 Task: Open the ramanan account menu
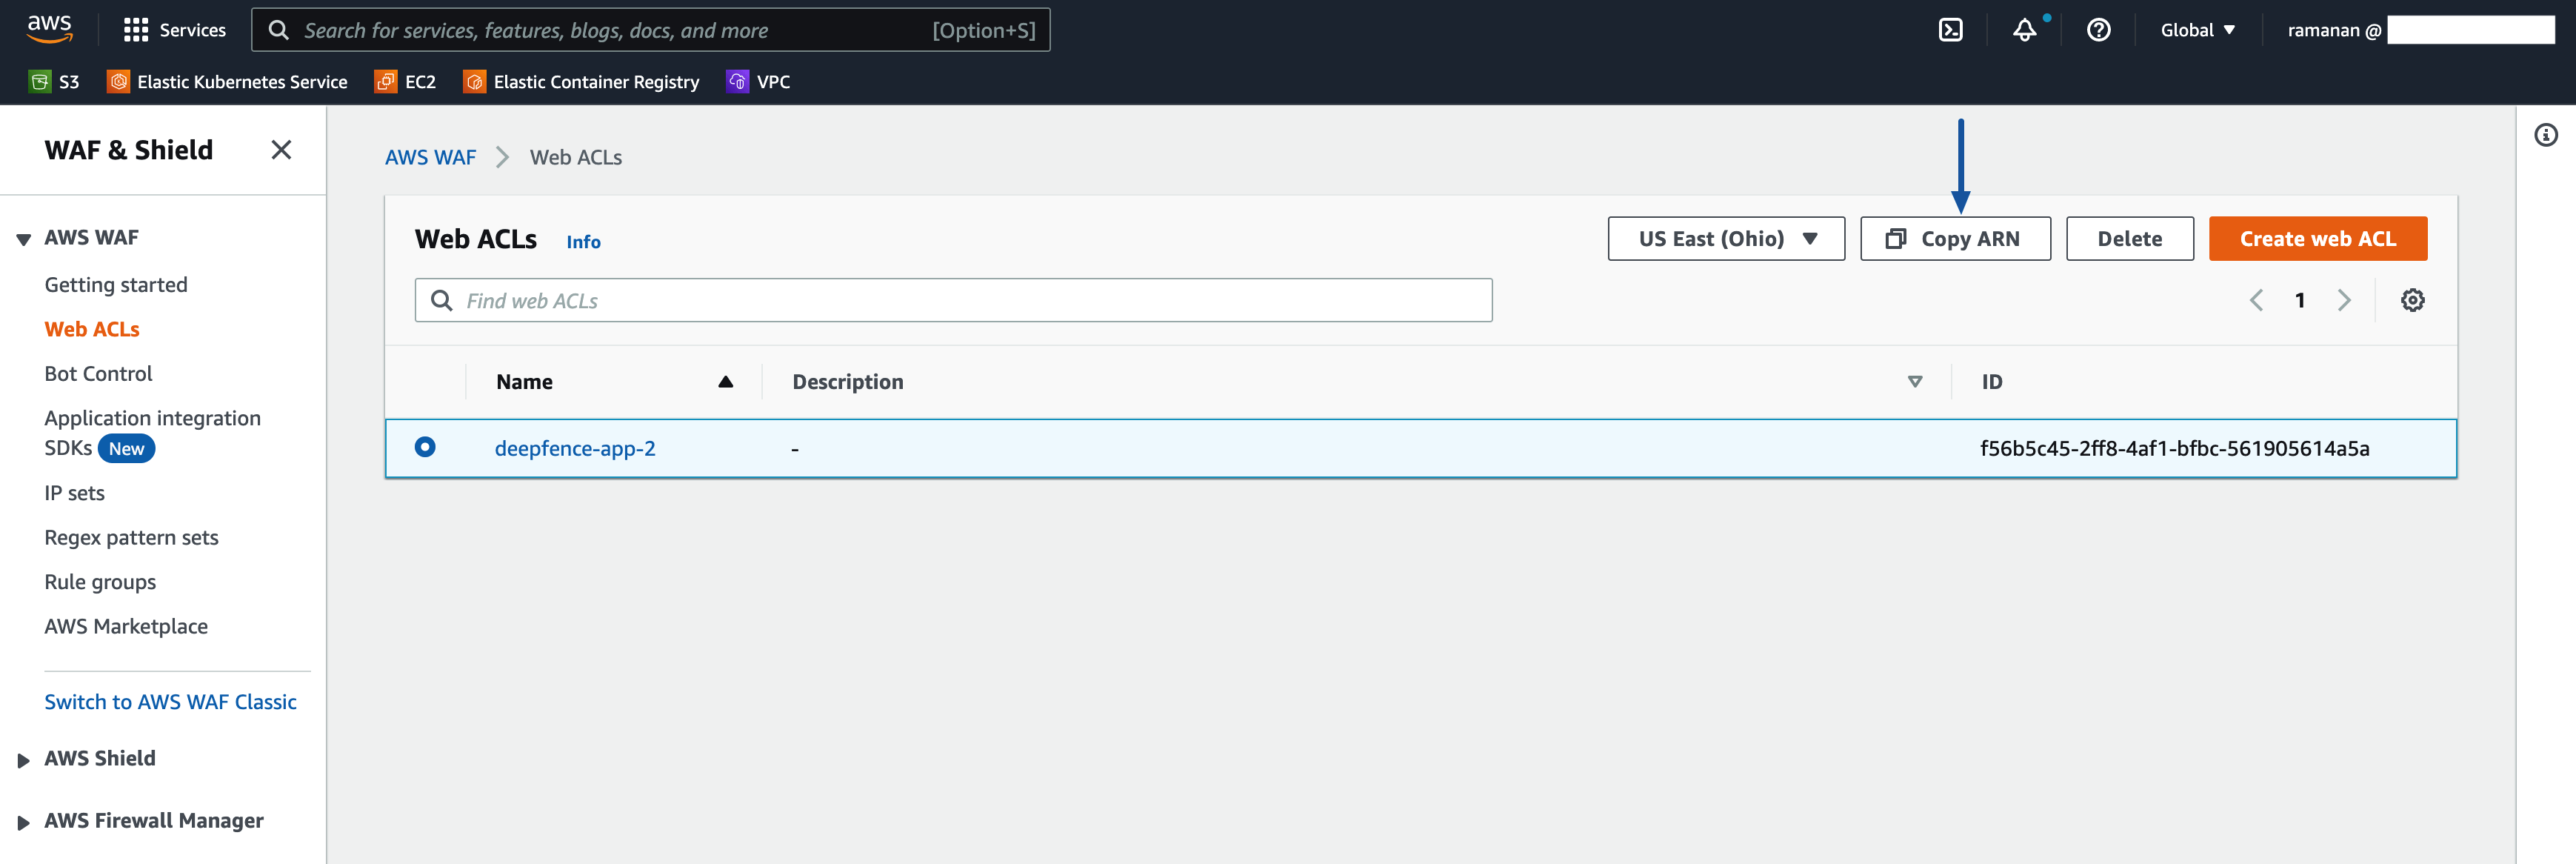[2420, 30]
